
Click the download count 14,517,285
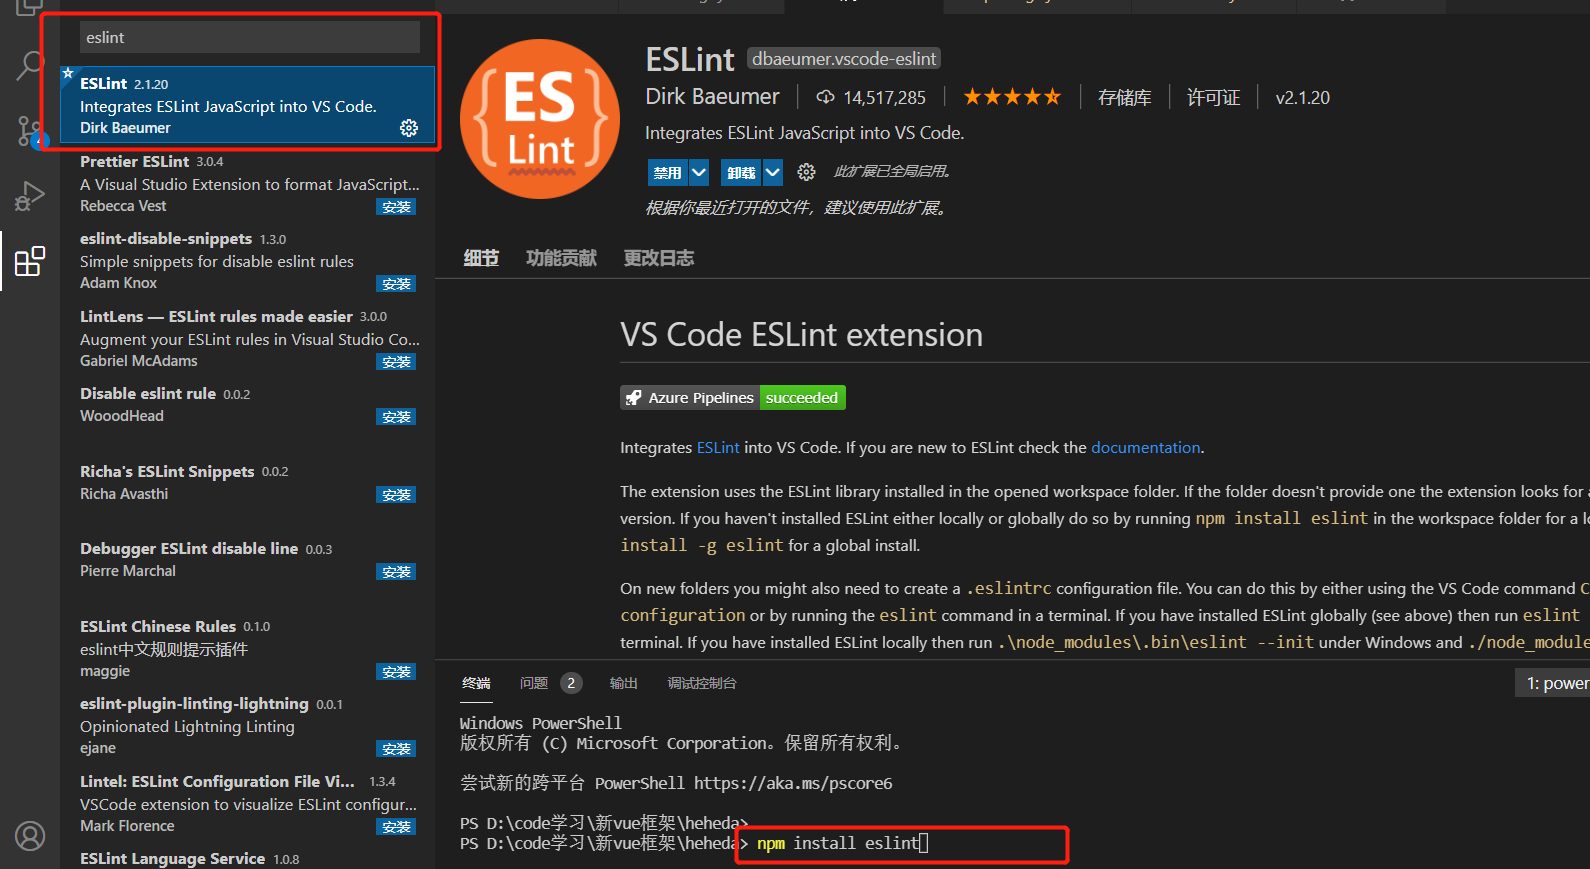871,97
